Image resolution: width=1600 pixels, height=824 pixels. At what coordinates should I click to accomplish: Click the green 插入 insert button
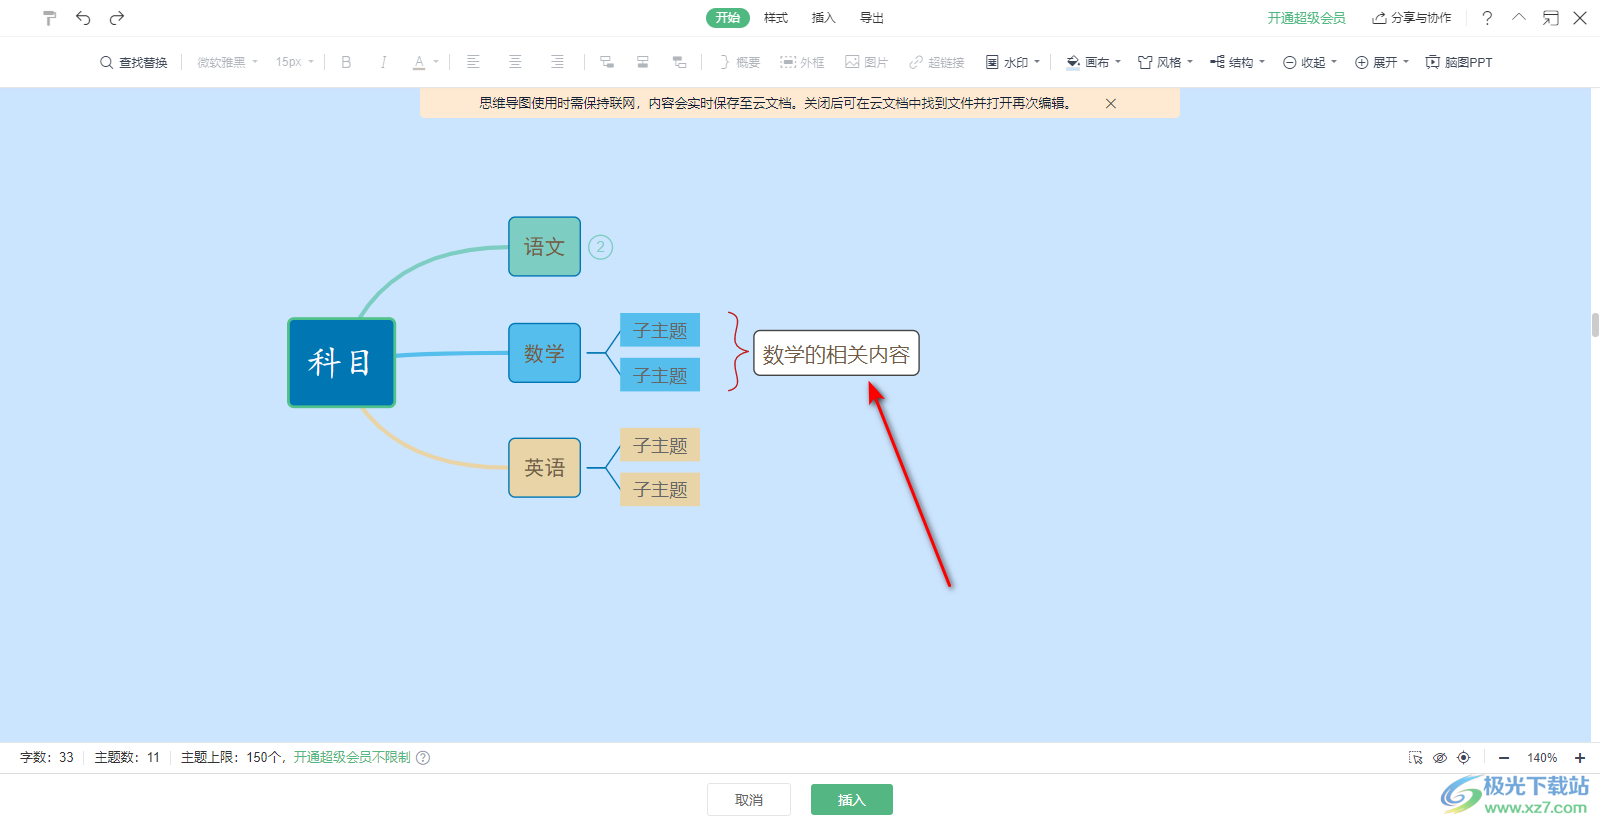852,800
